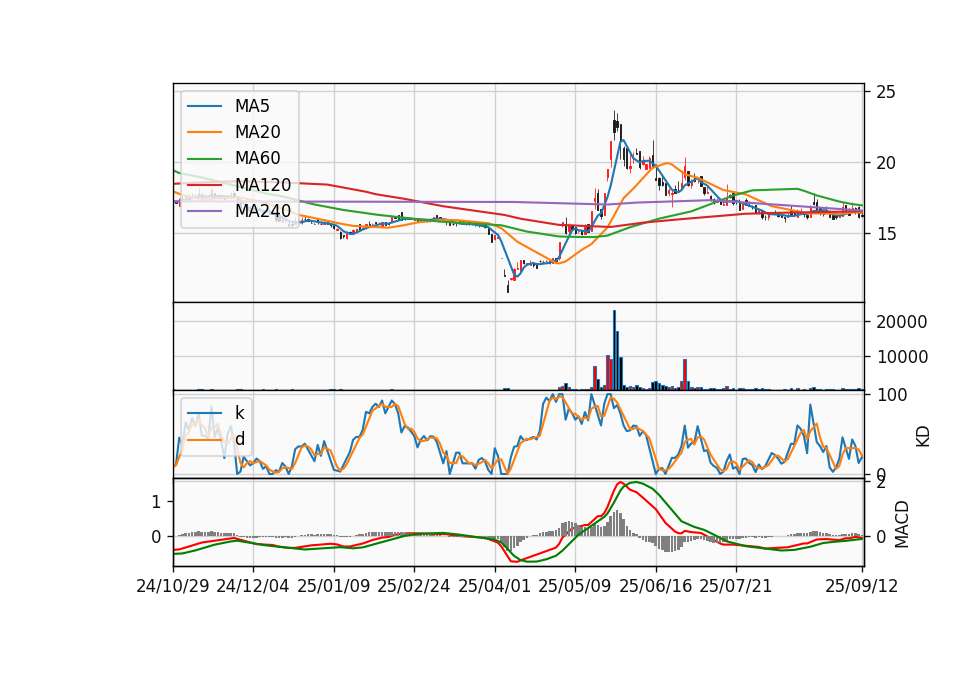Click the 24/10/29 date axis label
This screenshot has height=690, width=960.
tap(173, 586)
